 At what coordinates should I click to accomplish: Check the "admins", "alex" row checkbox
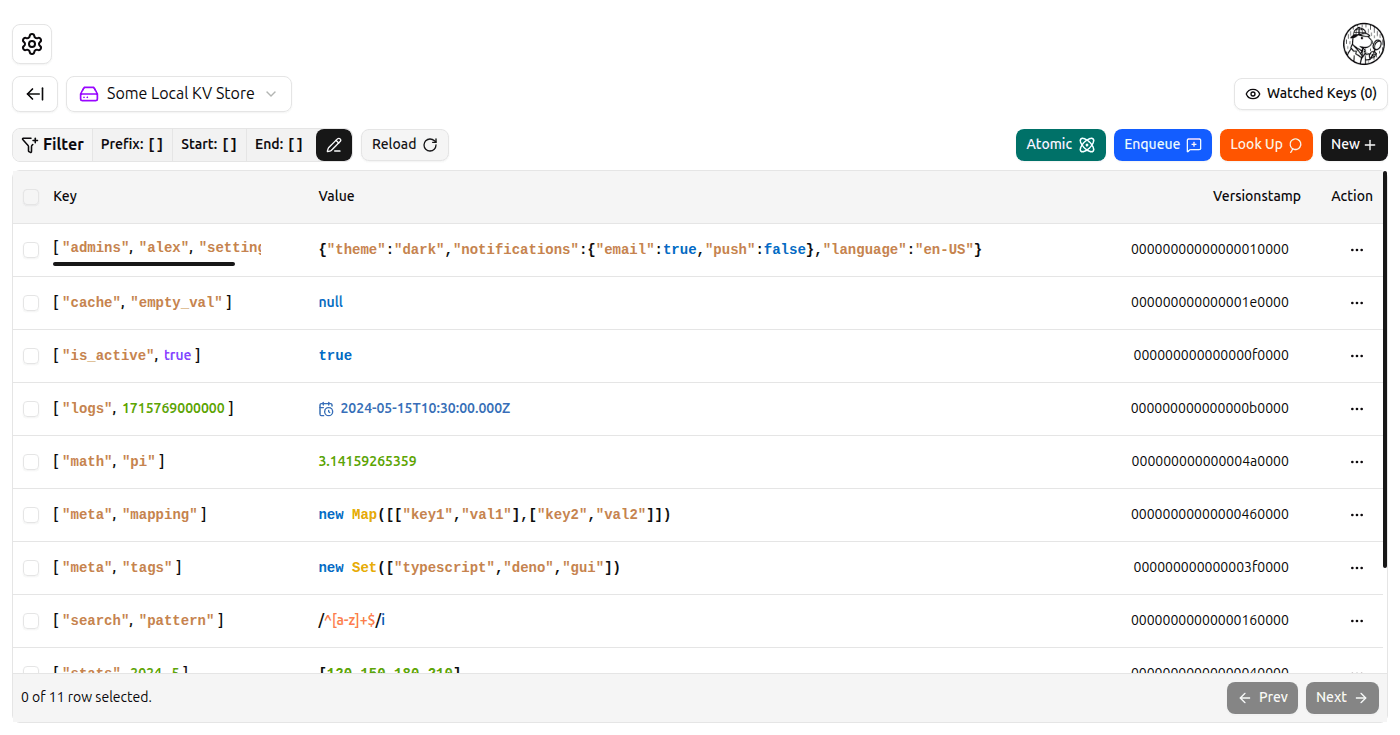point(31,250)
